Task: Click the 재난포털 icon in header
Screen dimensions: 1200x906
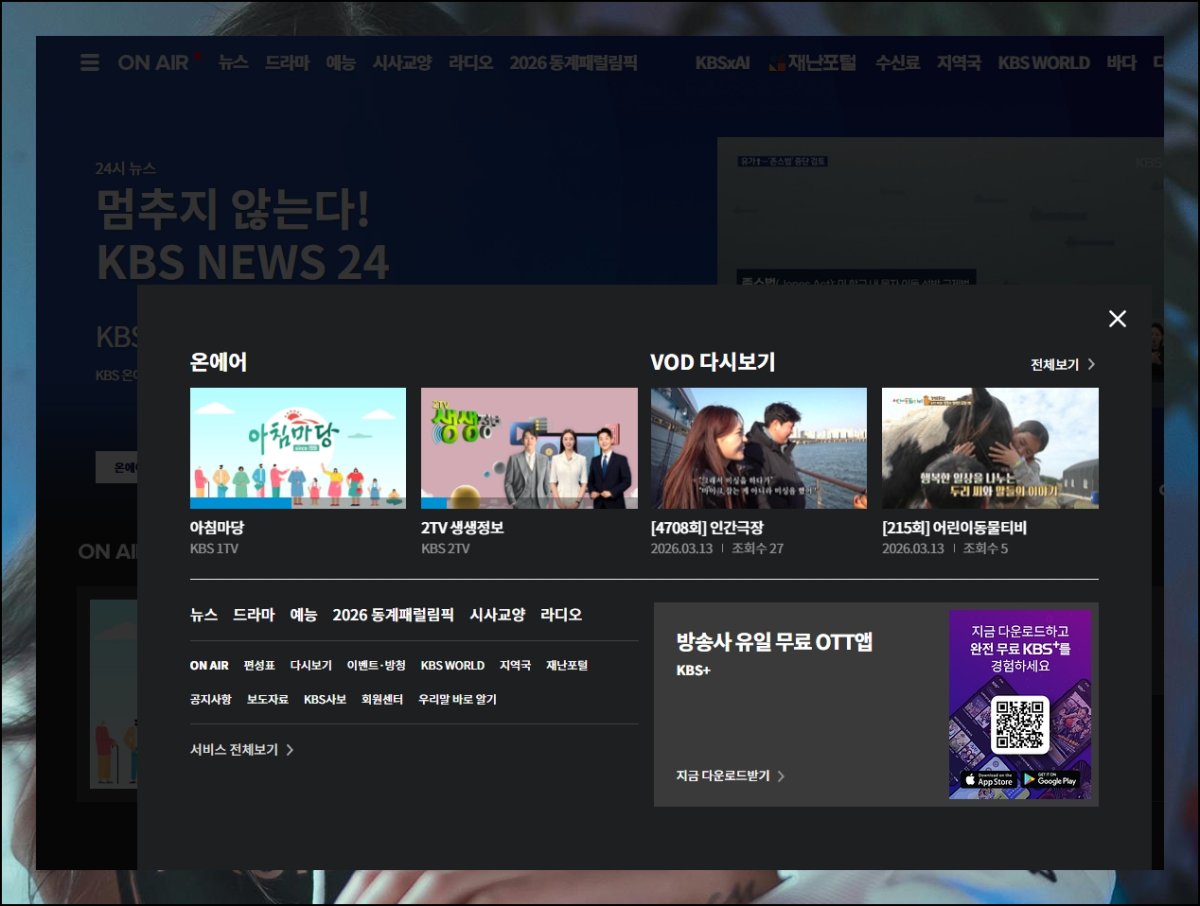Action: 777,63
